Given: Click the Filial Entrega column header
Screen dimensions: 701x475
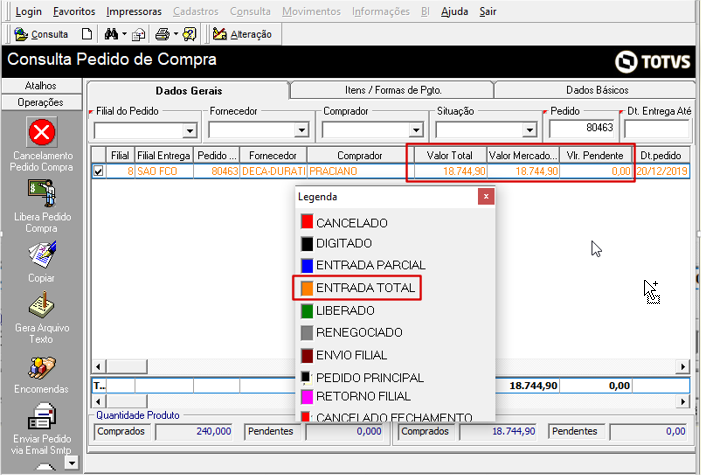Looking at the screenshot, I should pyautogui.click(x=164, y=155).
